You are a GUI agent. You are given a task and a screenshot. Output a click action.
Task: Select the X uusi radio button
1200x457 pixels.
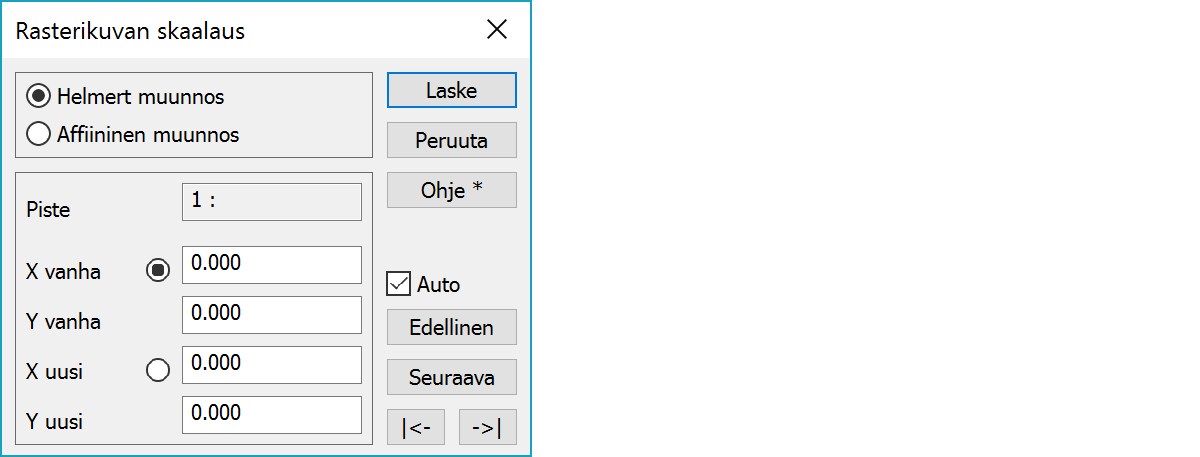coord(158,371)
